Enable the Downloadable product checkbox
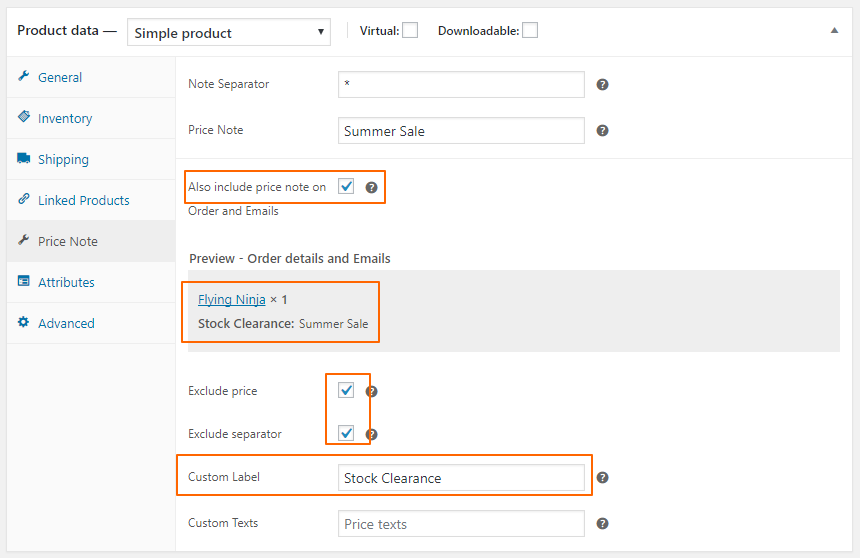The image size is (860, 558). point(530,30)
